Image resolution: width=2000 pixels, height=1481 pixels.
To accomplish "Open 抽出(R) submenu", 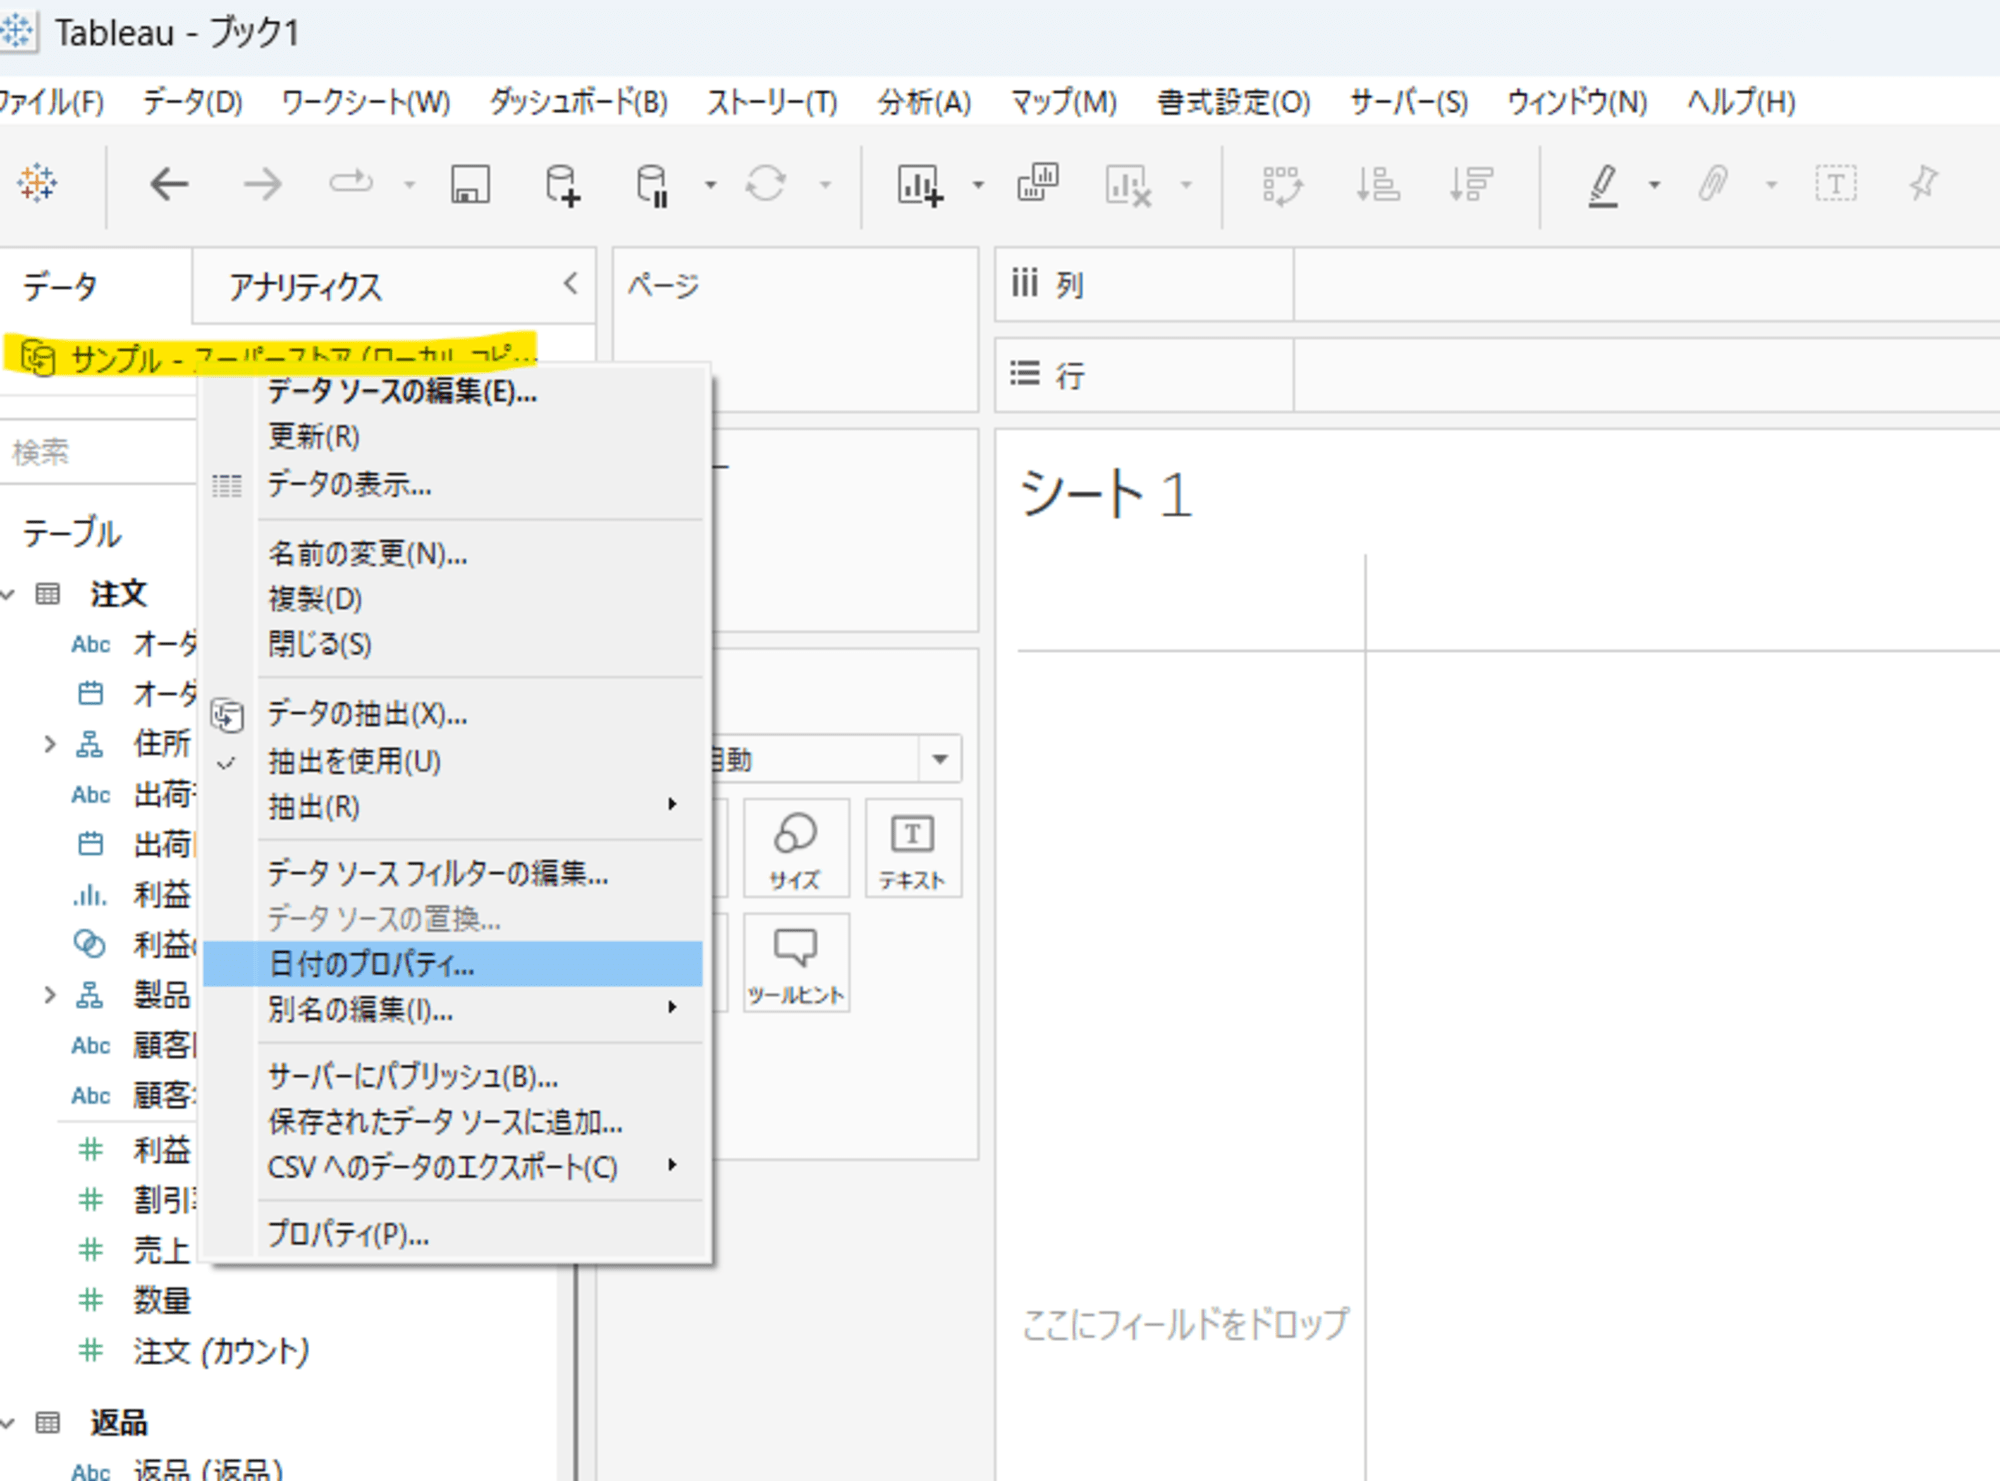I will tap(453, 806).
